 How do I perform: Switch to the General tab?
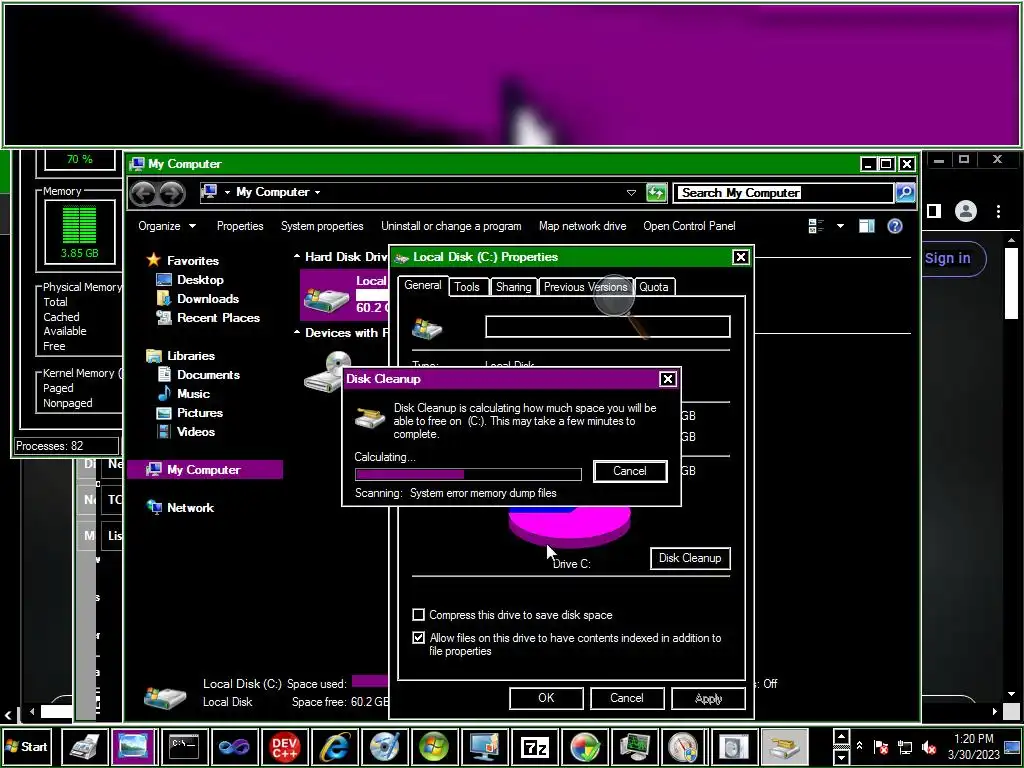click(423, 285)
